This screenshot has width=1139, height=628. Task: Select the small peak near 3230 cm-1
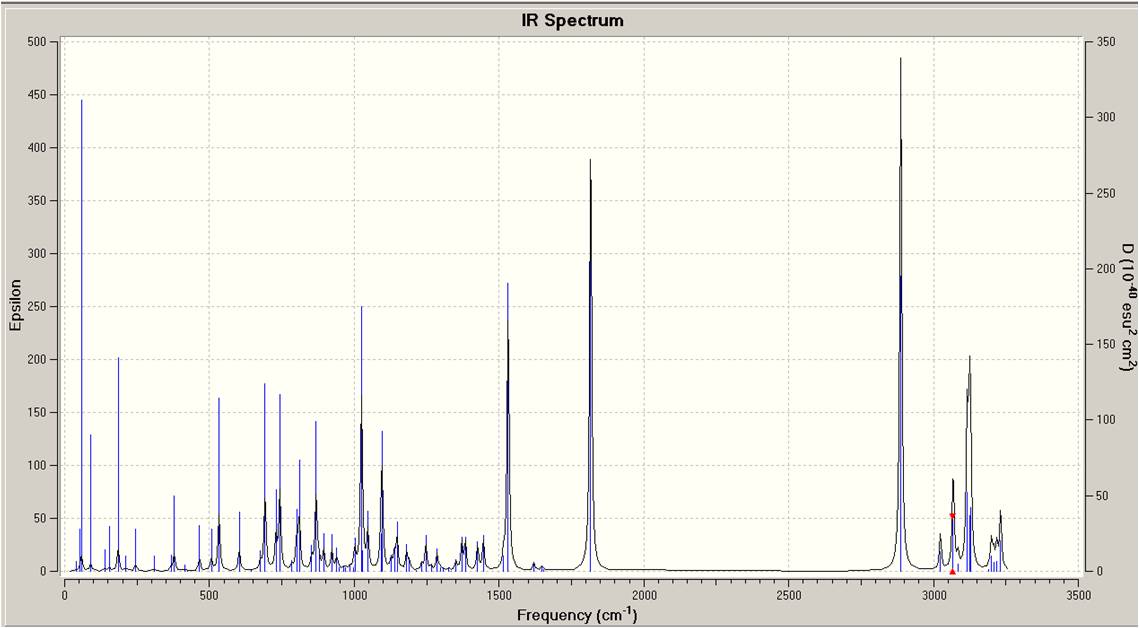coord(1000,537)
